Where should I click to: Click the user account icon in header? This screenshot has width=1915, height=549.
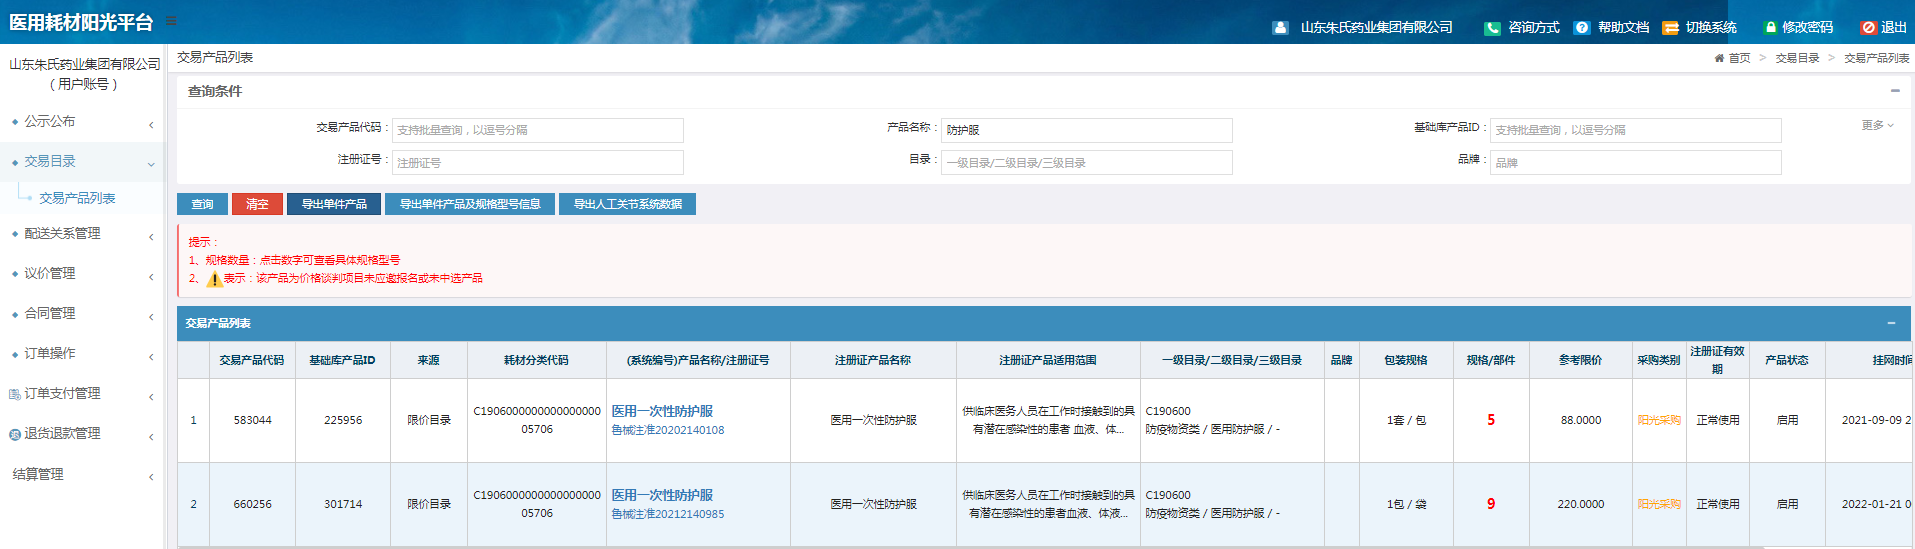tap(1280, 28)
